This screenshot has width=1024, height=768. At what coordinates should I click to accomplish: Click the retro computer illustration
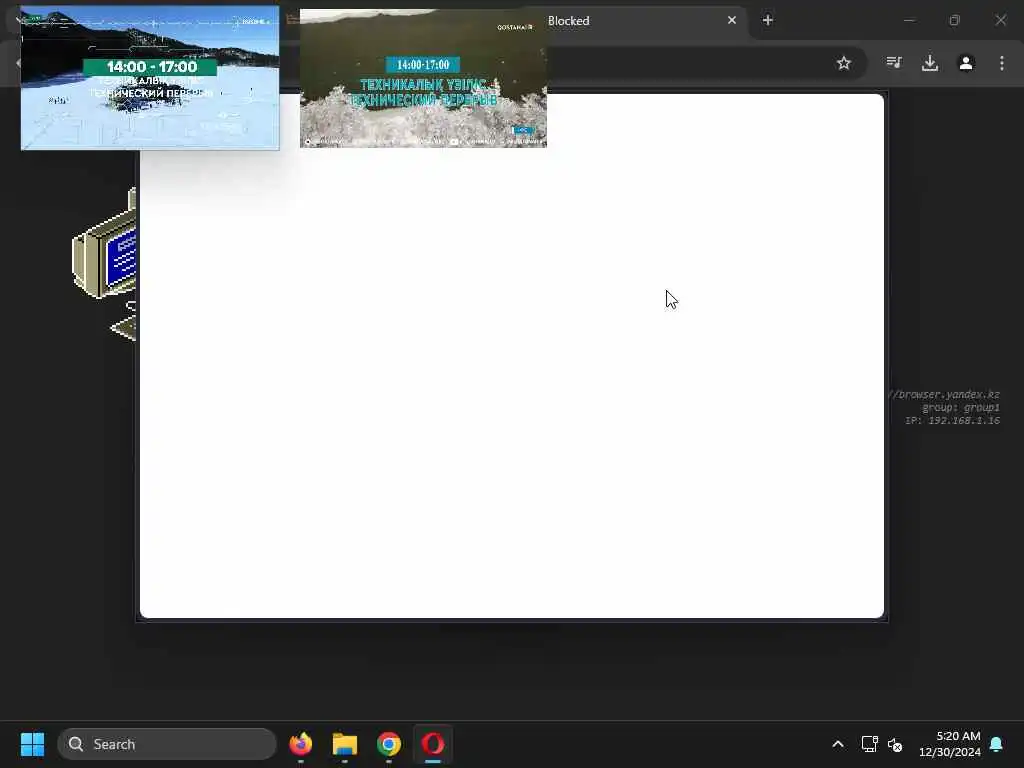click(104, 263)
